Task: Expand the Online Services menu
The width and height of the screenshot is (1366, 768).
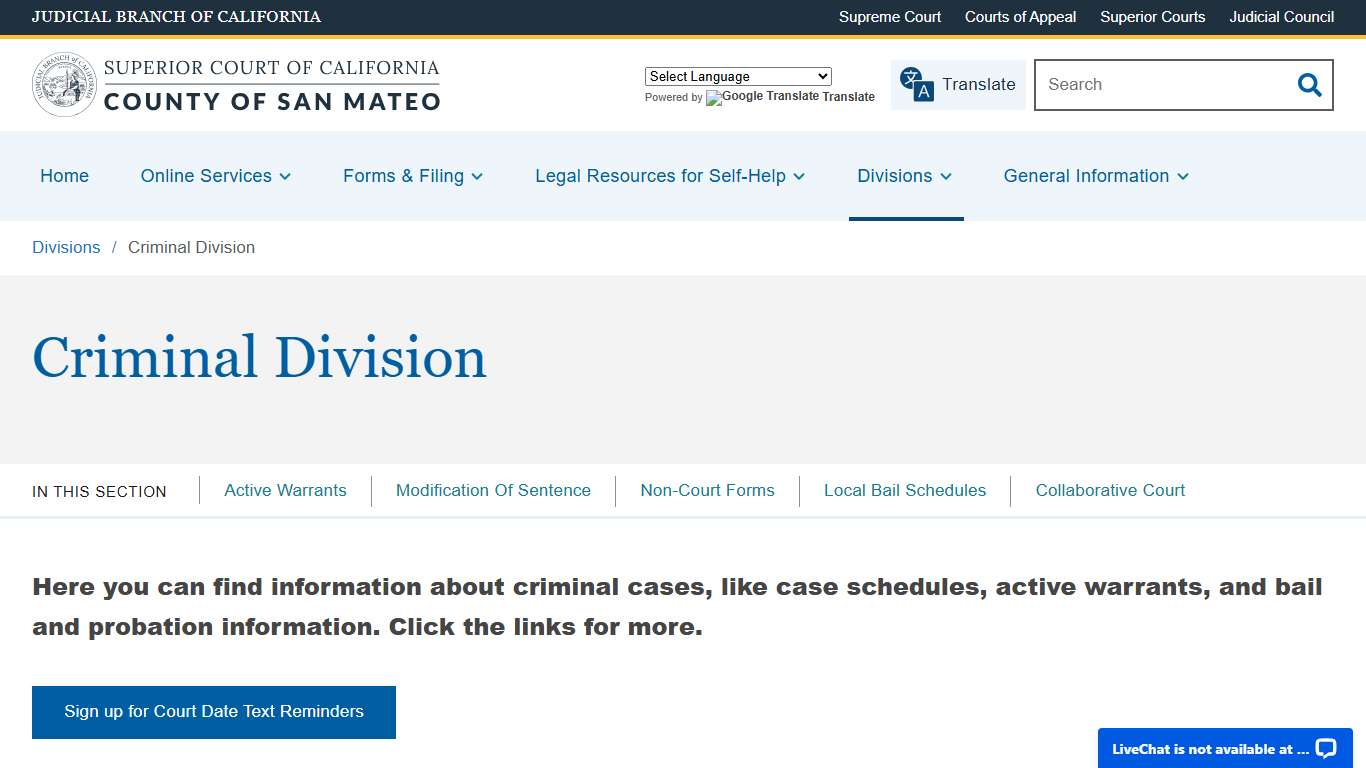Action: (x=215, y=176)
